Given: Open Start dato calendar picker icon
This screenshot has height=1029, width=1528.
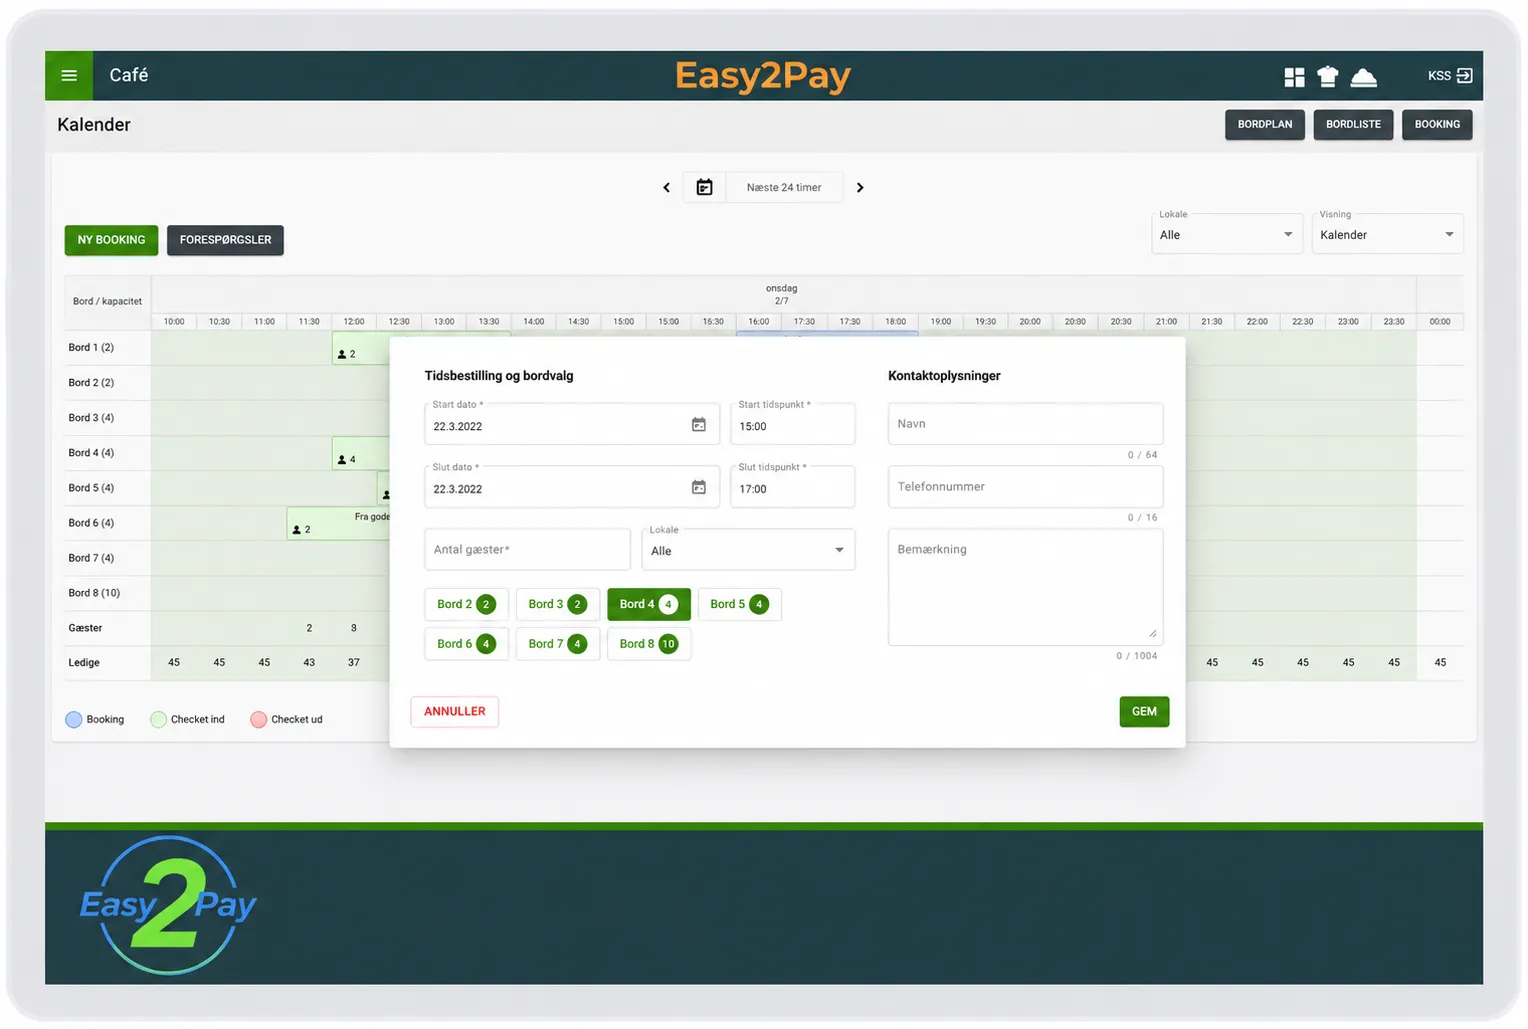Looking at the screenshot, I should [x=699, y=425].
